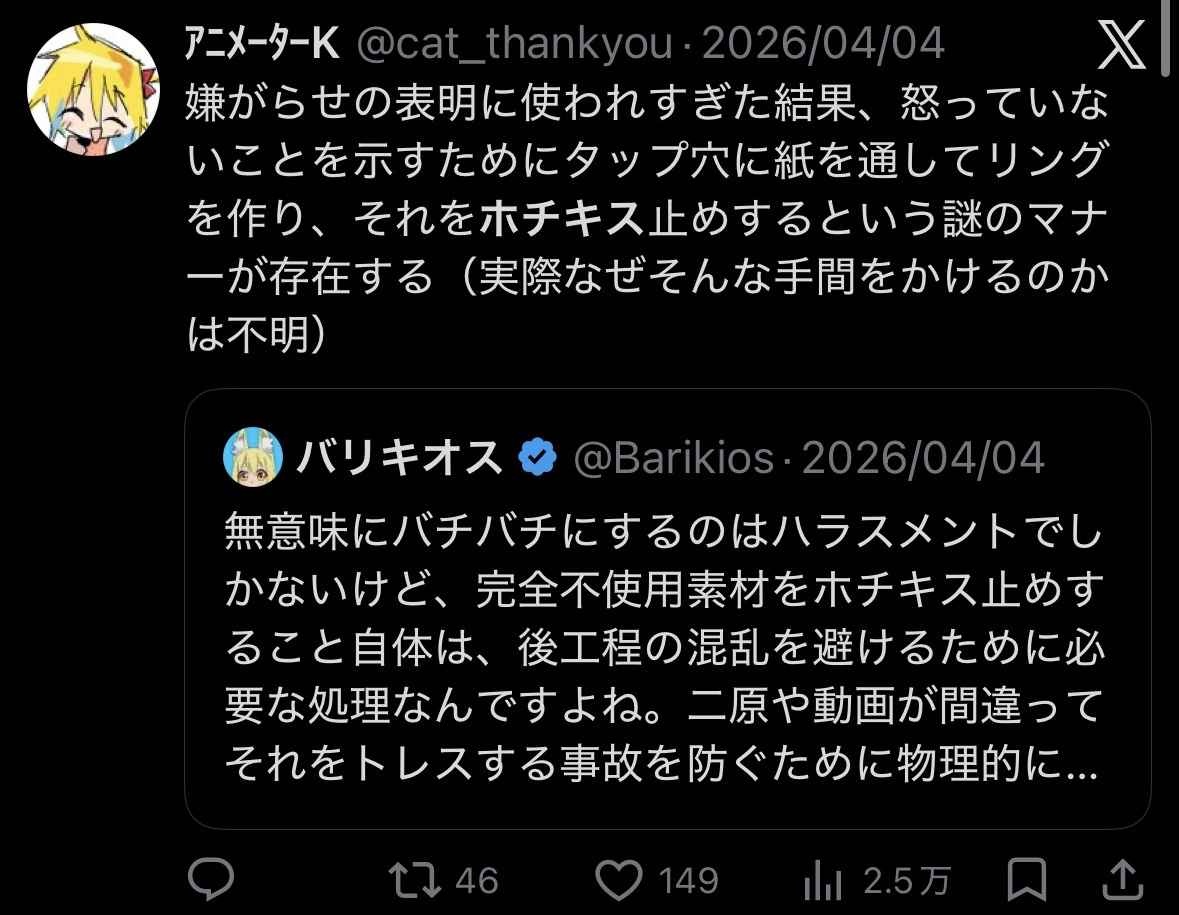
Task: Click the 2.5万 views count
Action: tap(906, 881)
